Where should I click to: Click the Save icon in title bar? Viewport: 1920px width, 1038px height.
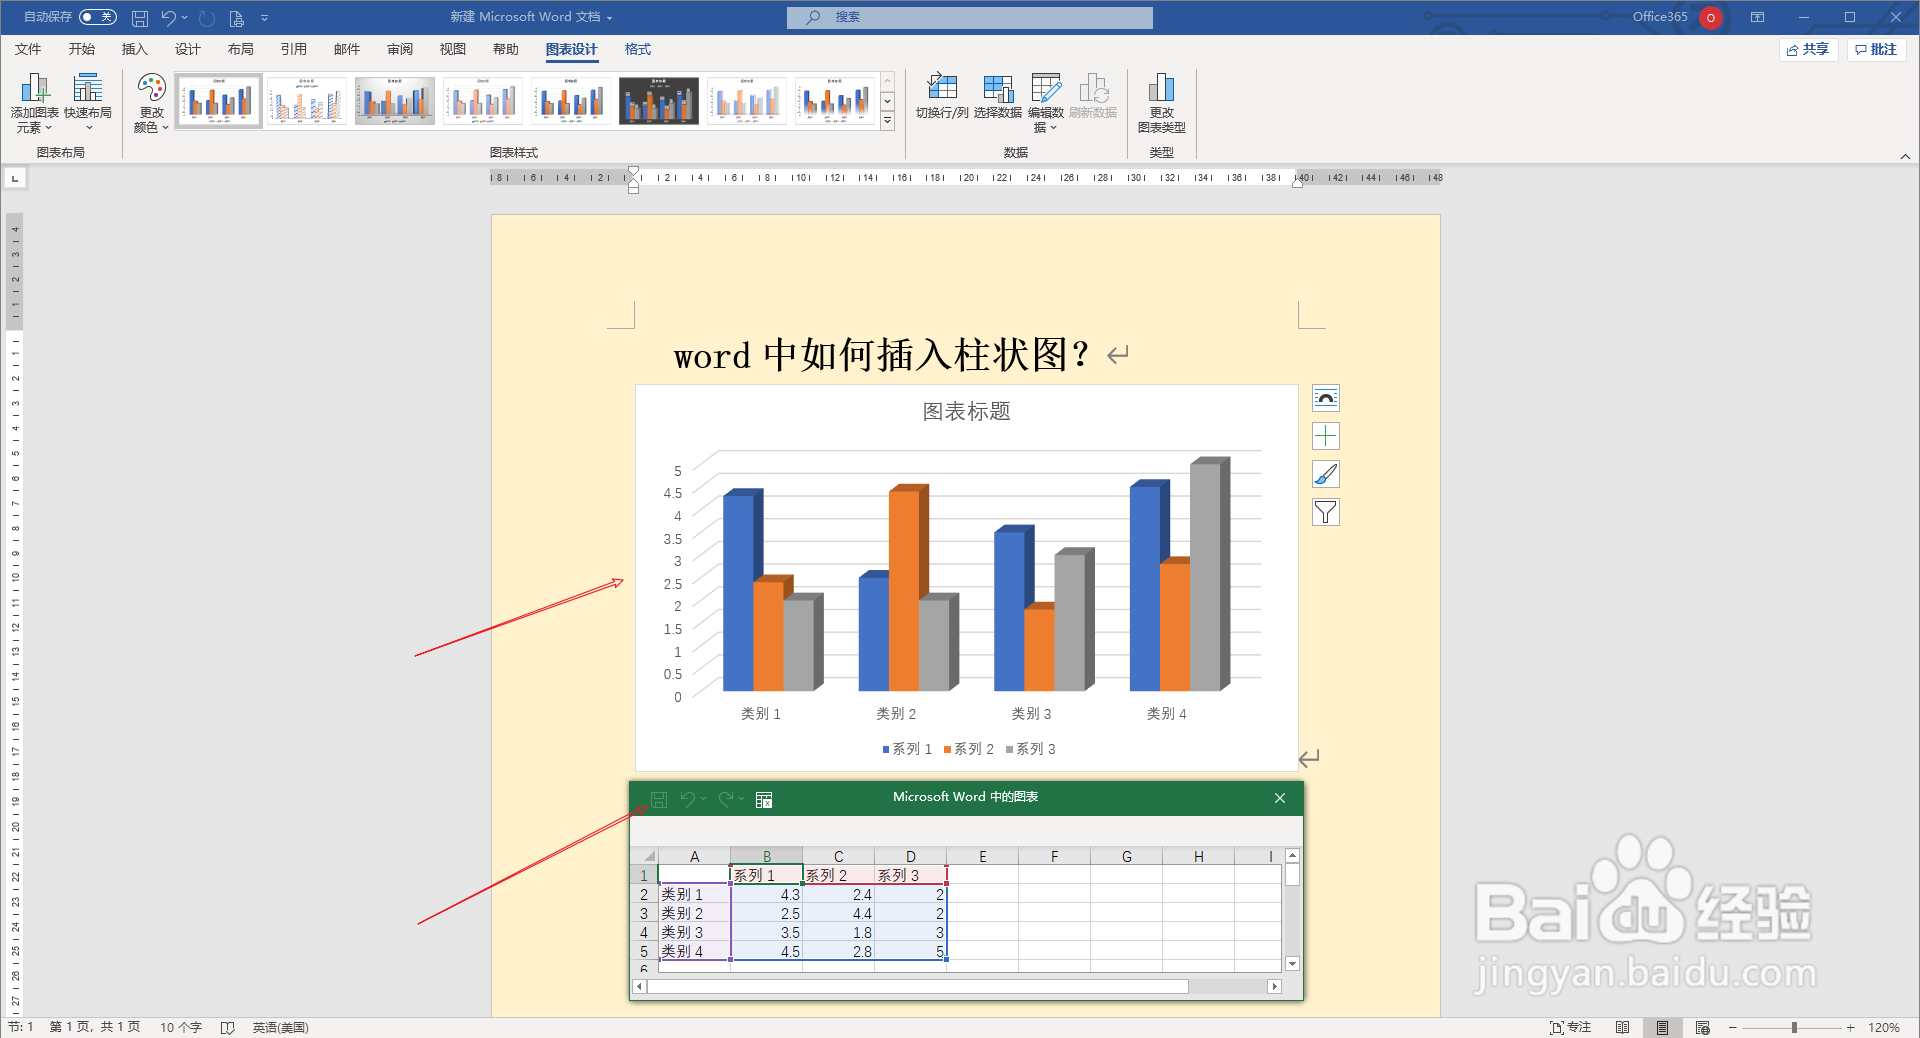[140, 18]
